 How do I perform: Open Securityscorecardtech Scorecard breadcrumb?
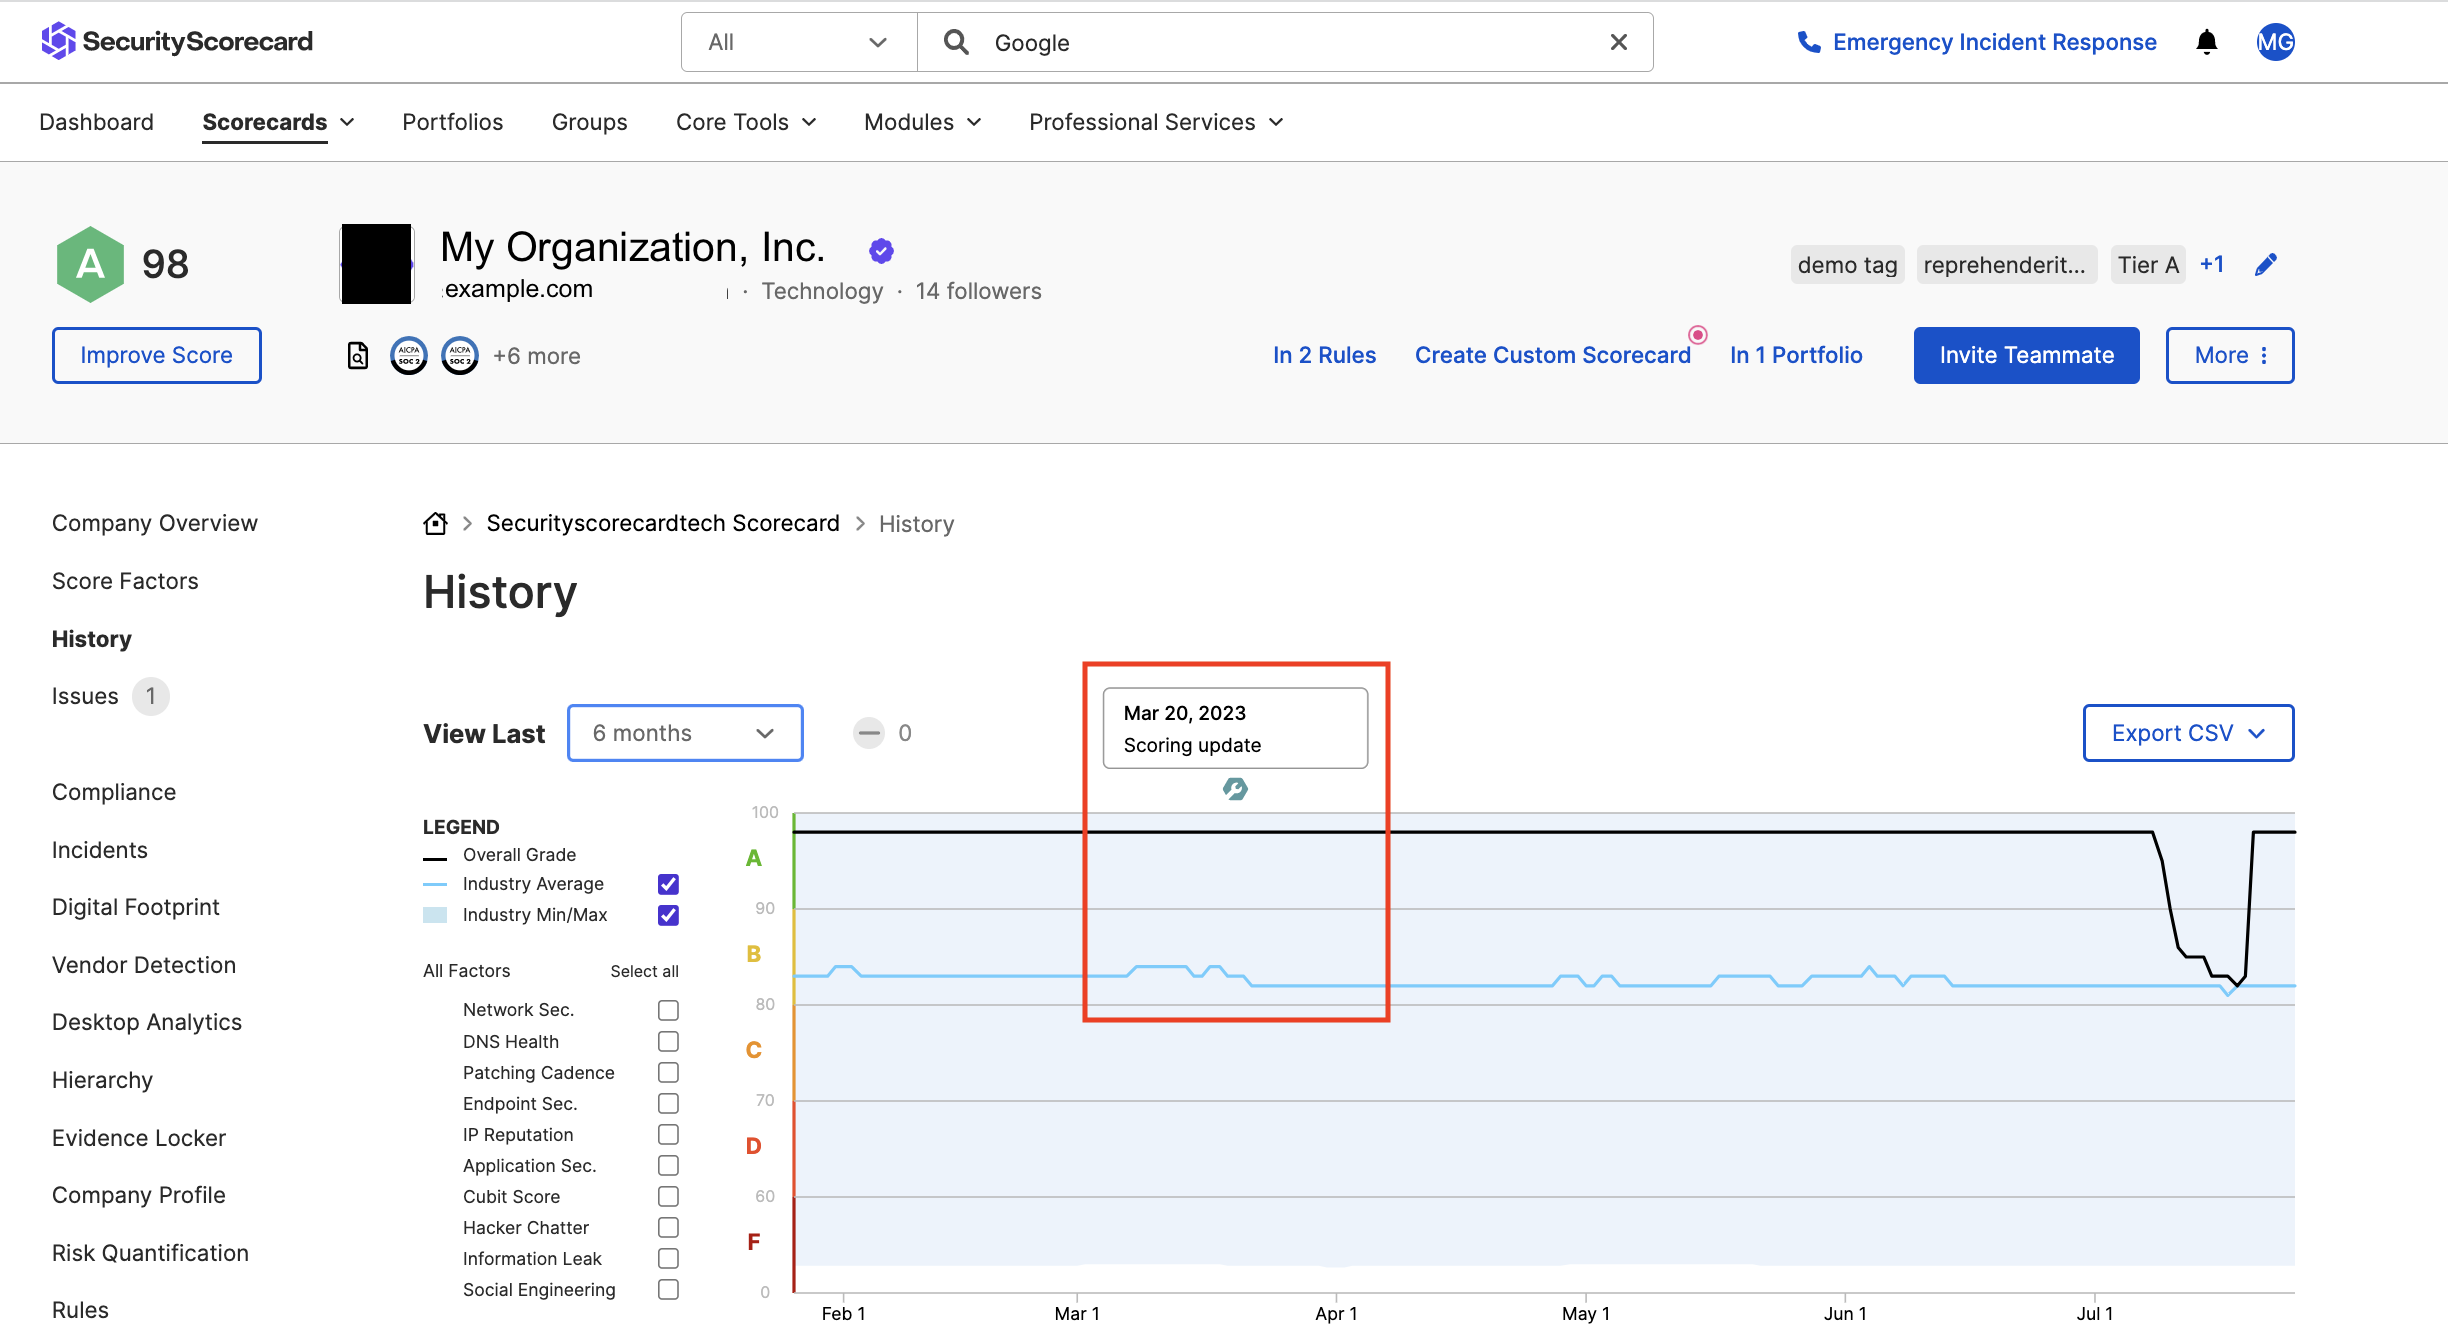coord(663,523)
